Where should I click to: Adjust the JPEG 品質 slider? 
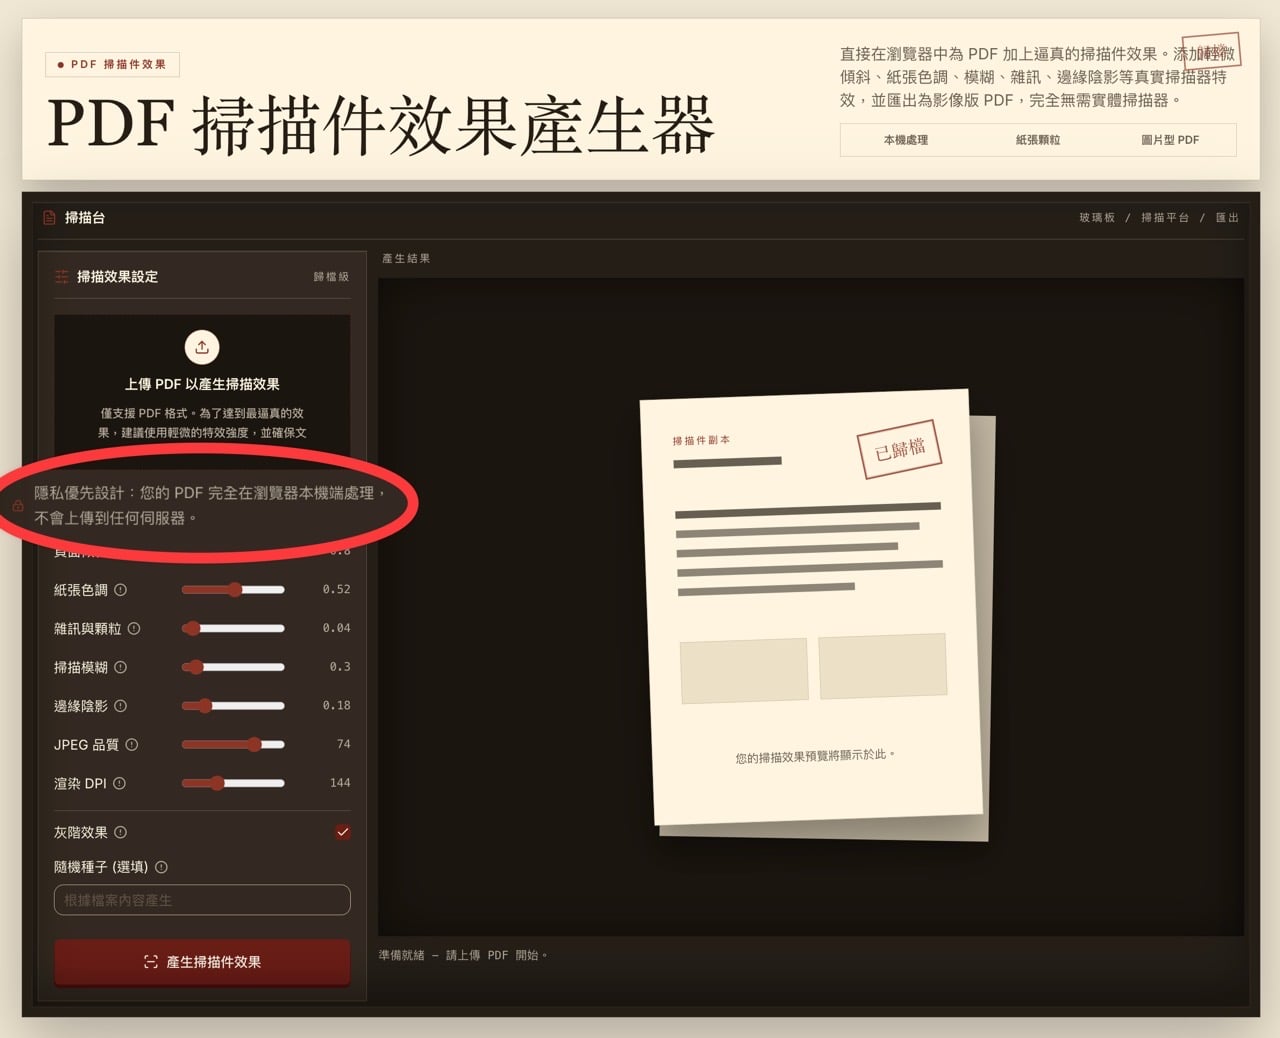pyautogui.click(x=233, y=745)
